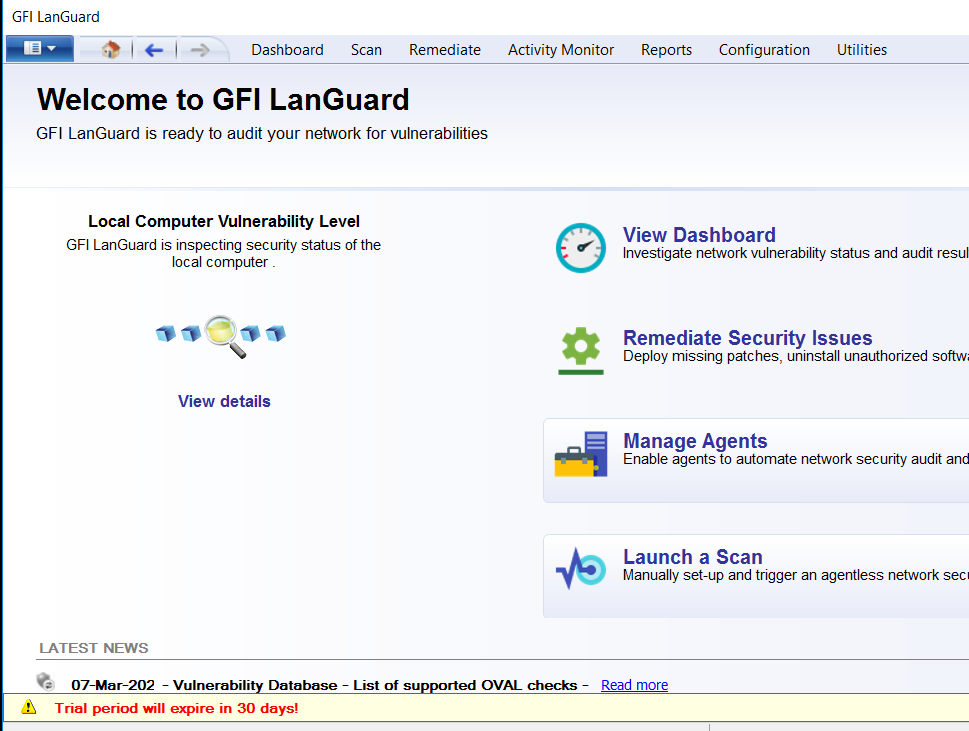The width and height of the screenshot is (969, 731).
Task: Open the View Dashboard link
Action: [699, 235]
